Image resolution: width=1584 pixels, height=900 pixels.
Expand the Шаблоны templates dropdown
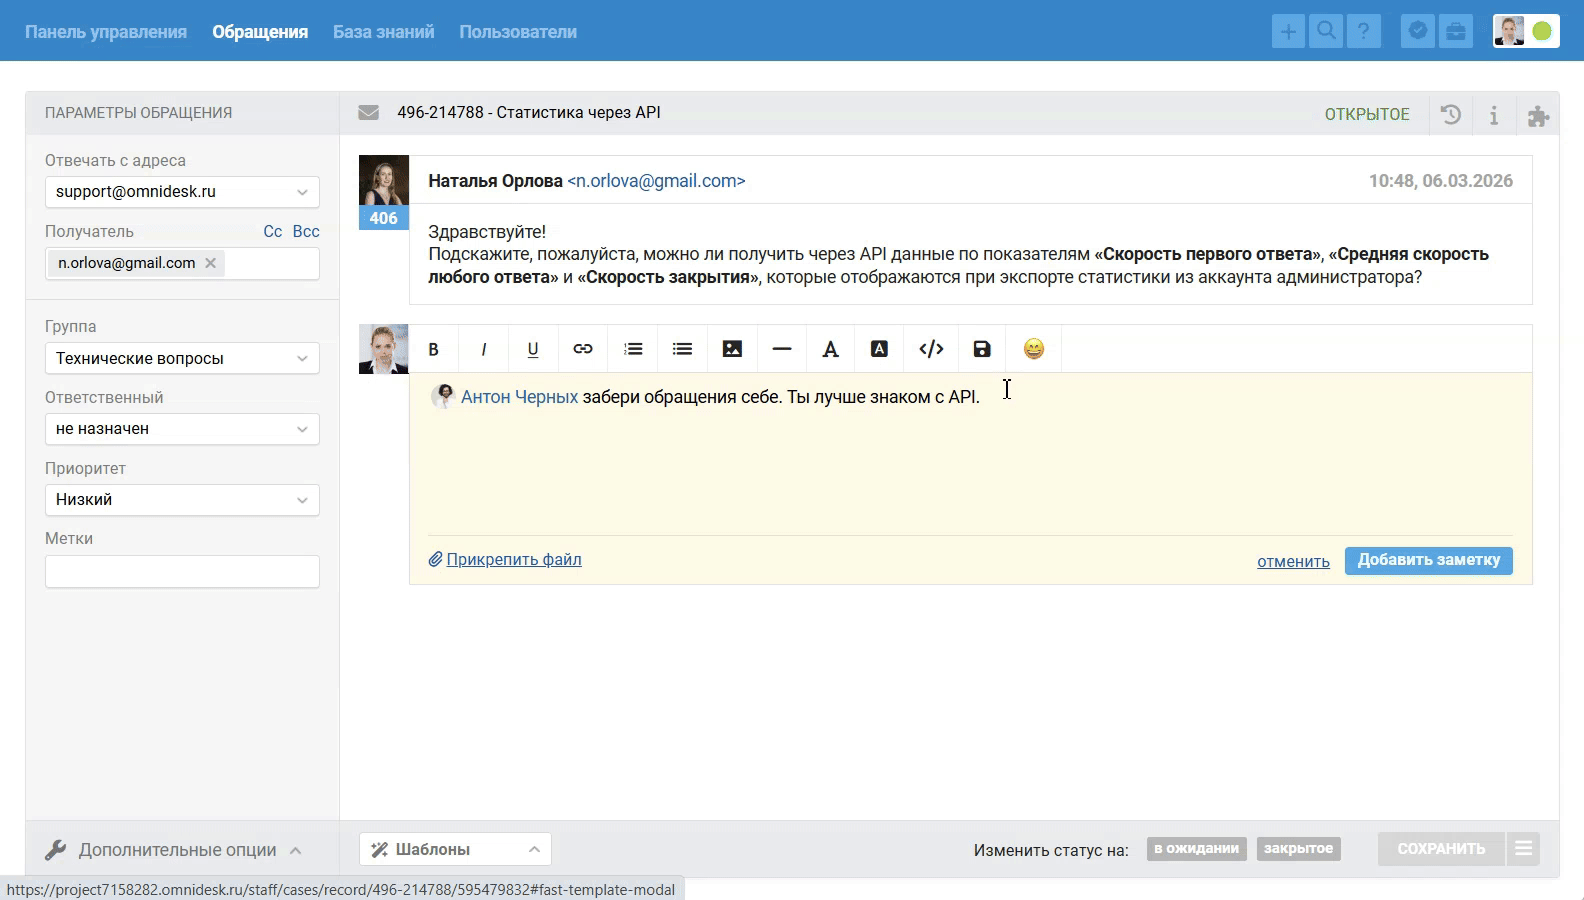click(455, 849)
